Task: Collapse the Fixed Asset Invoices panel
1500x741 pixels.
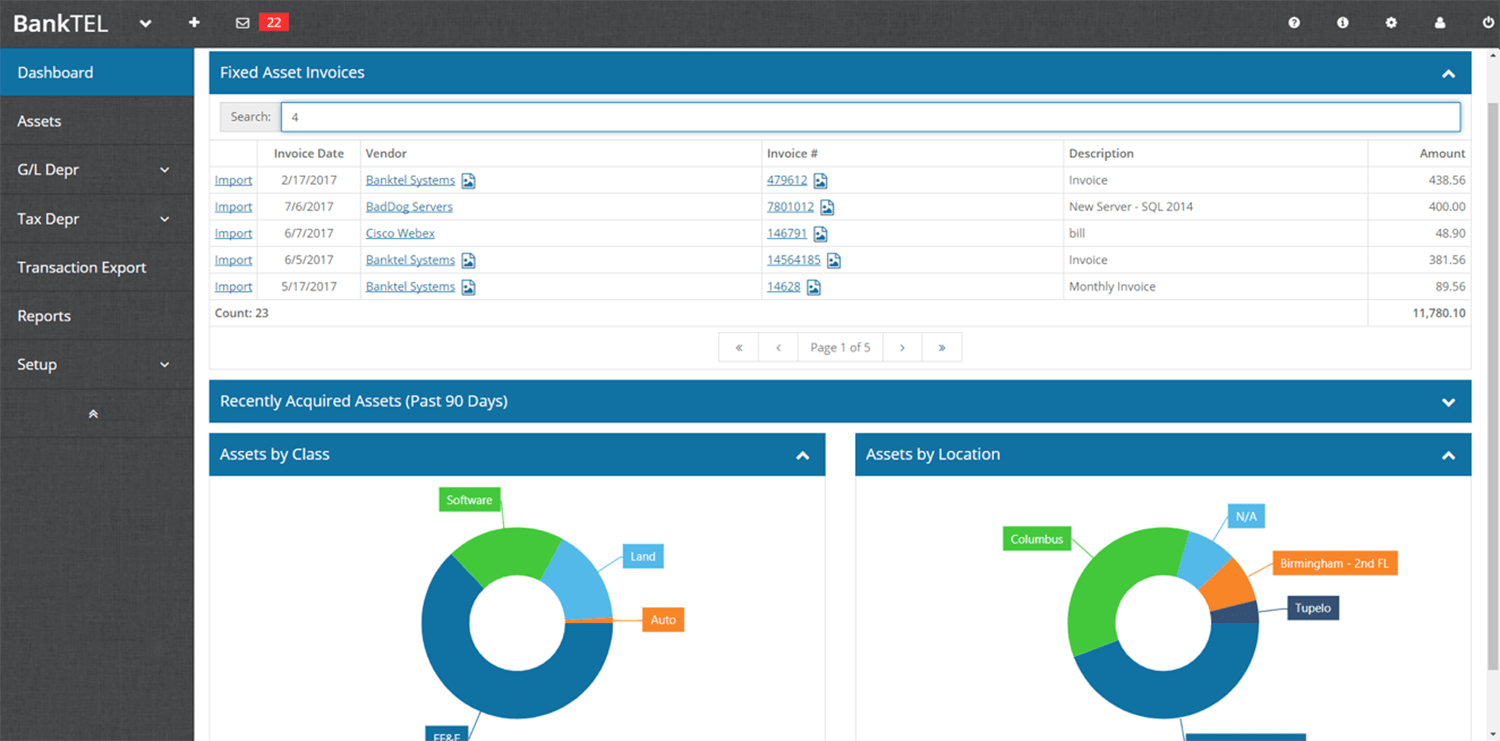Action: tap(1447, 72)
